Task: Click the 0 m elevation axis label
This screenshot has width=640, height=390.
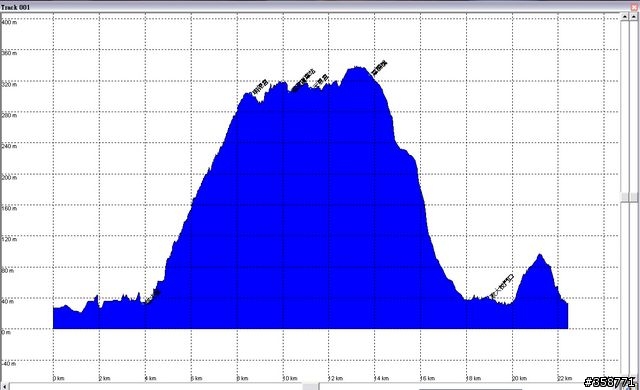Action: tap(6, 332)
